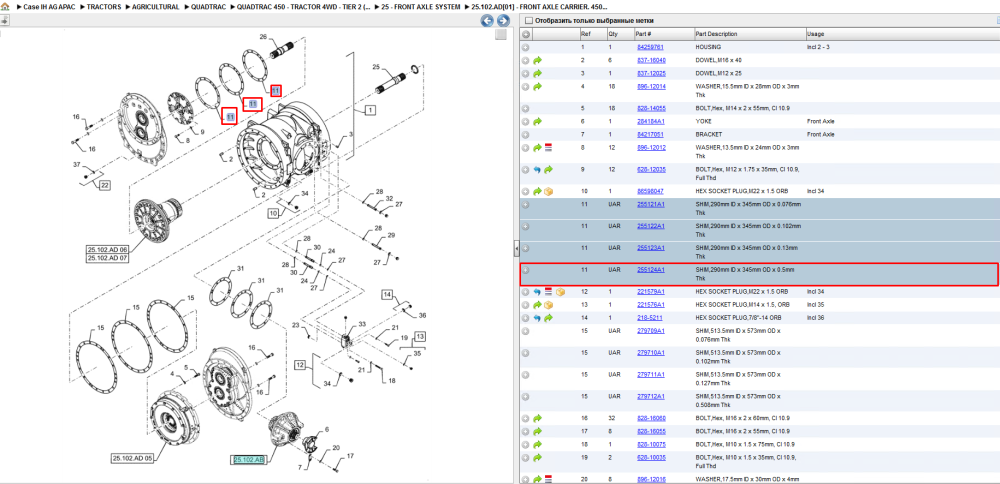Click the blue back-arrow icon on part 221579A1 row
The width and height of the screenshot is (1000, 484).
coord(537,292)
